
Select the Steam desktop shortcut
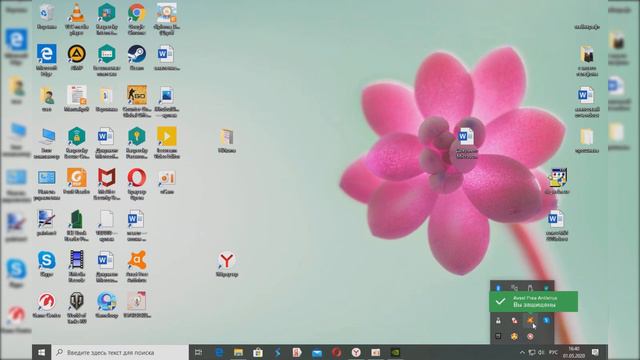pyautogui.click(x=136, y=57)
